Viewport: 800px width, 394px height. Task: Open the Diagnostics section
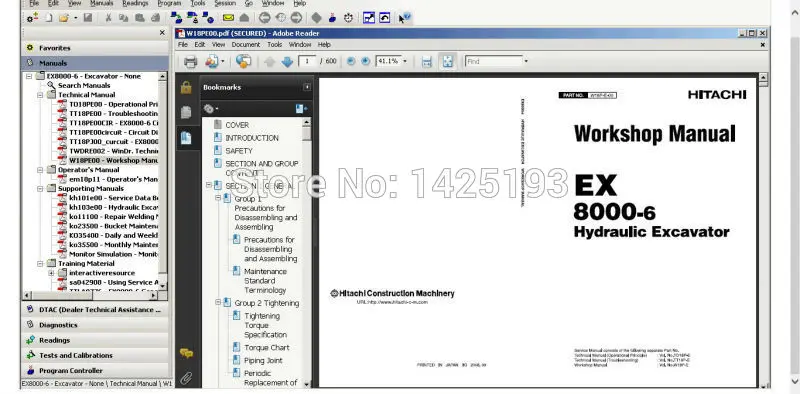pos(95,325)
